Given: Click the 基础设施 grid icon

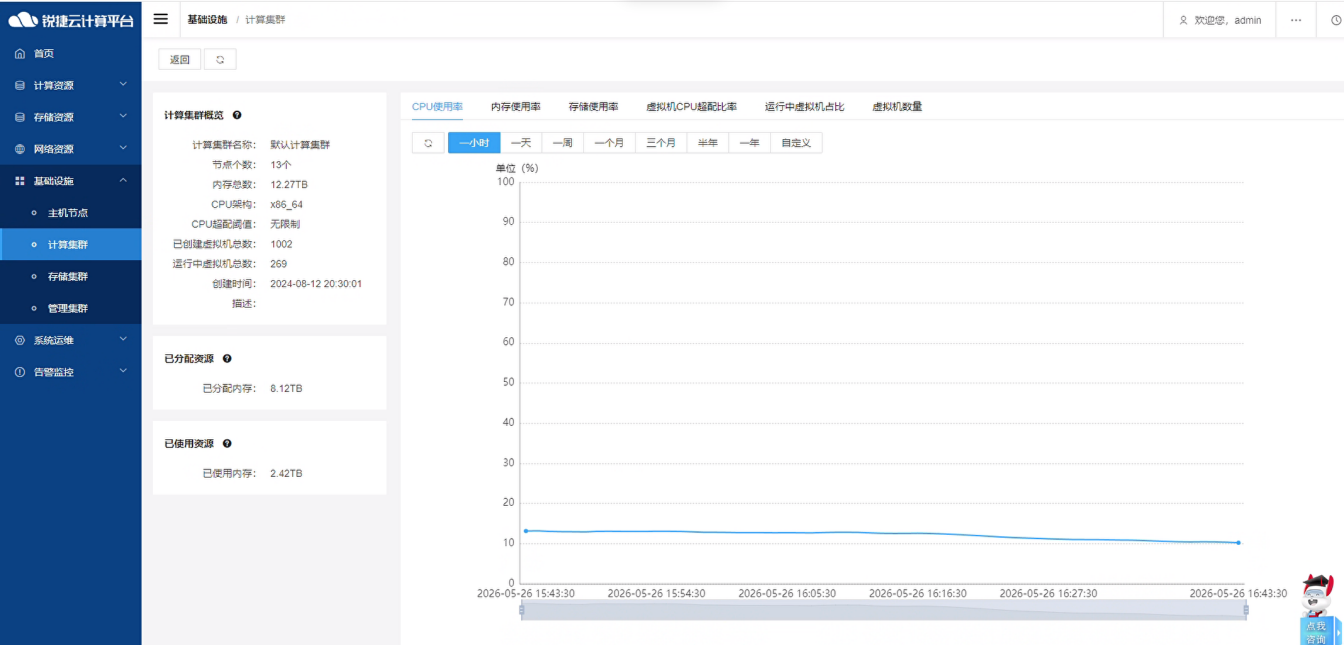Looking at the screenshot, I should pyautogui.click(x=20, y=181).
